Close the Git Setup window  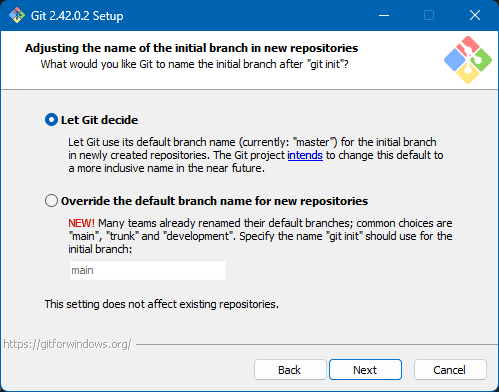click(x=475, y=15)
